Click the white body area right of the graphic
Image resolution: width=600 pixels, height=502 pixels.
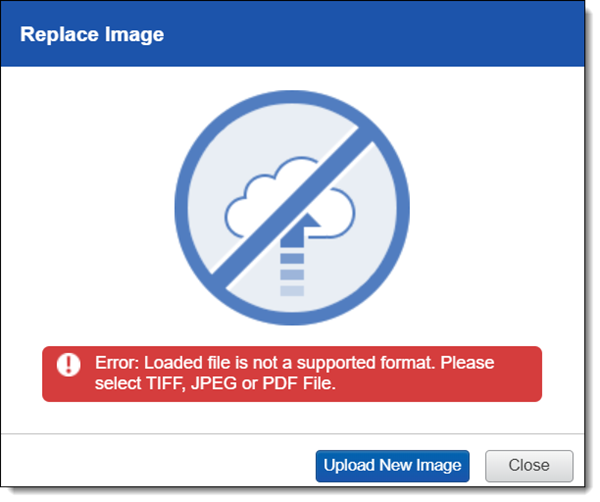(x=500, y=210)
